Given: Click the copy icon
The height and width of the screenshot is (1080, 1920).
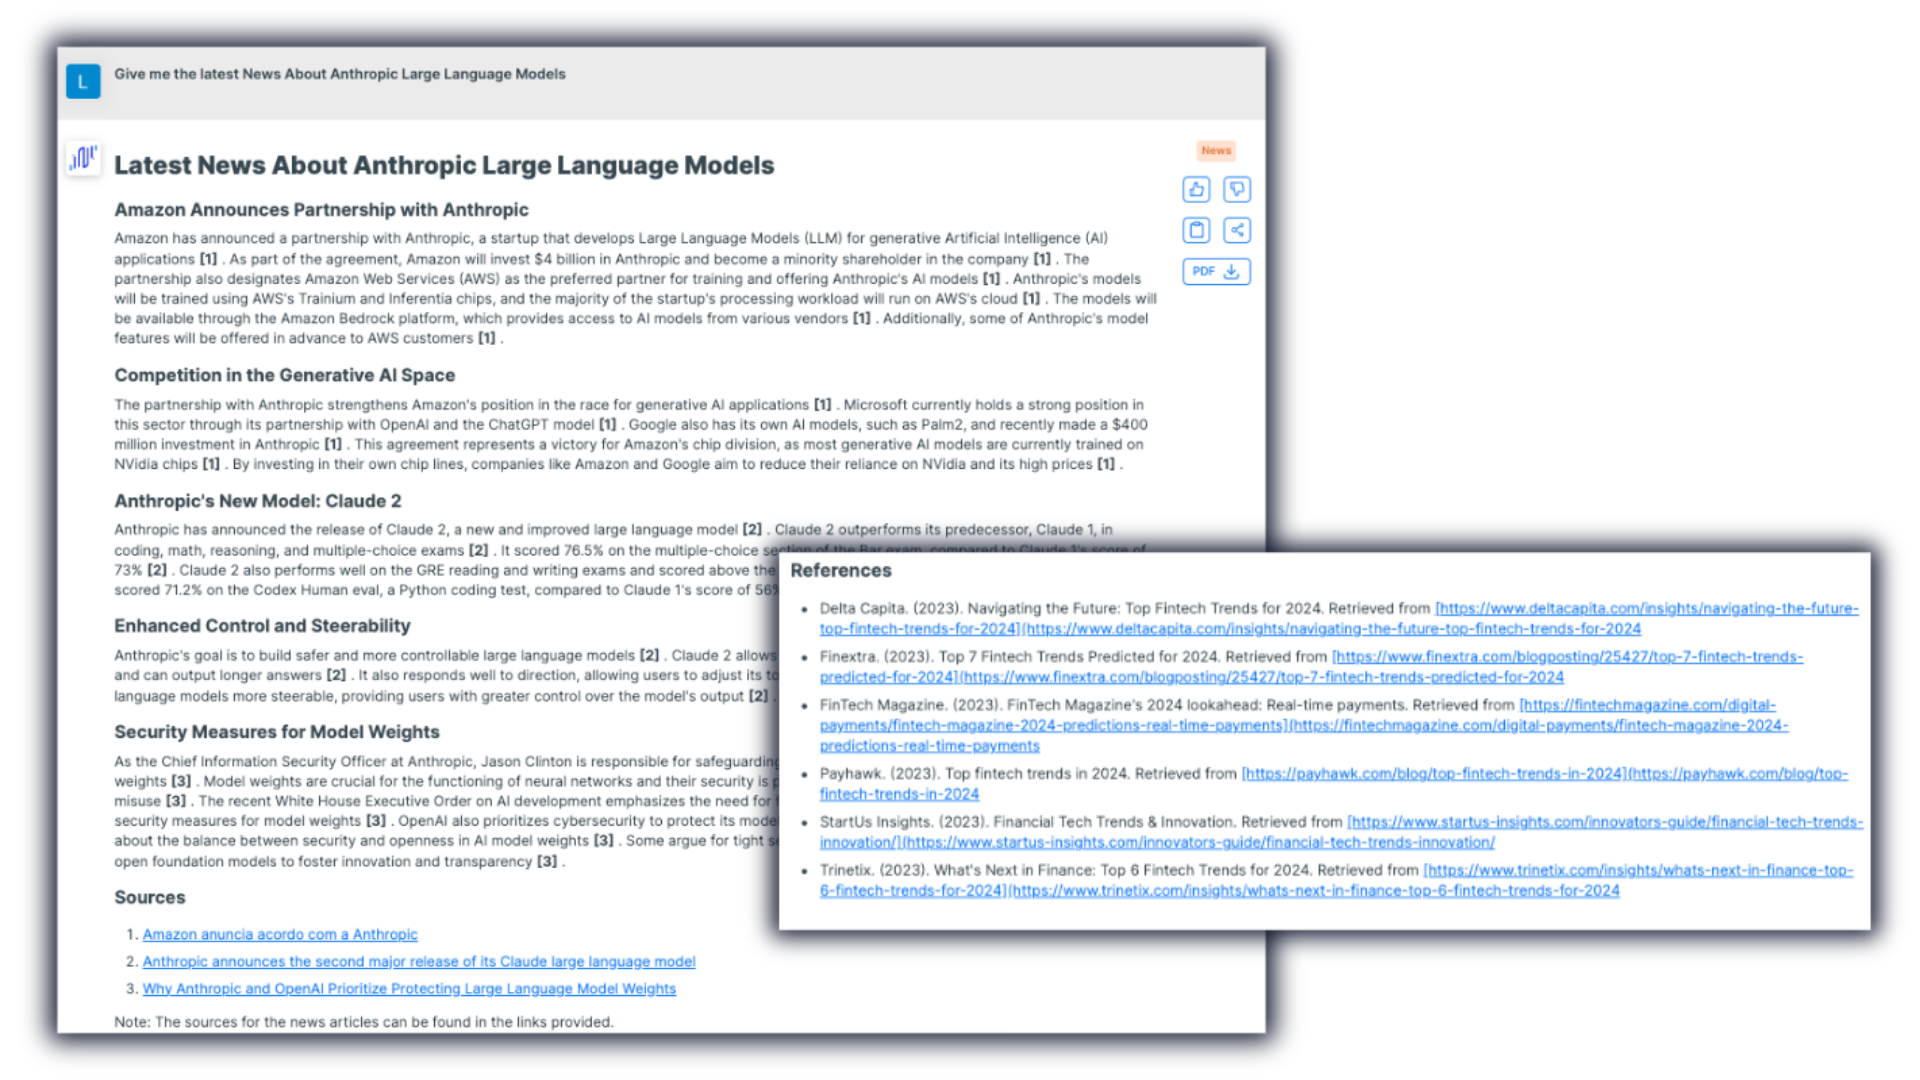Looking at the screenshot, I should pyautogui.click(x=1196, y=229).
